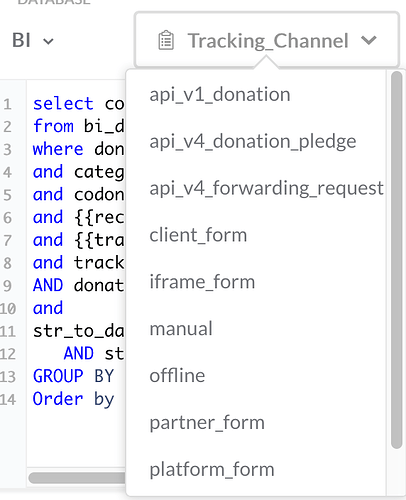Click line number 13 in the gutter
406x500 pixels.
pos(8,377)
